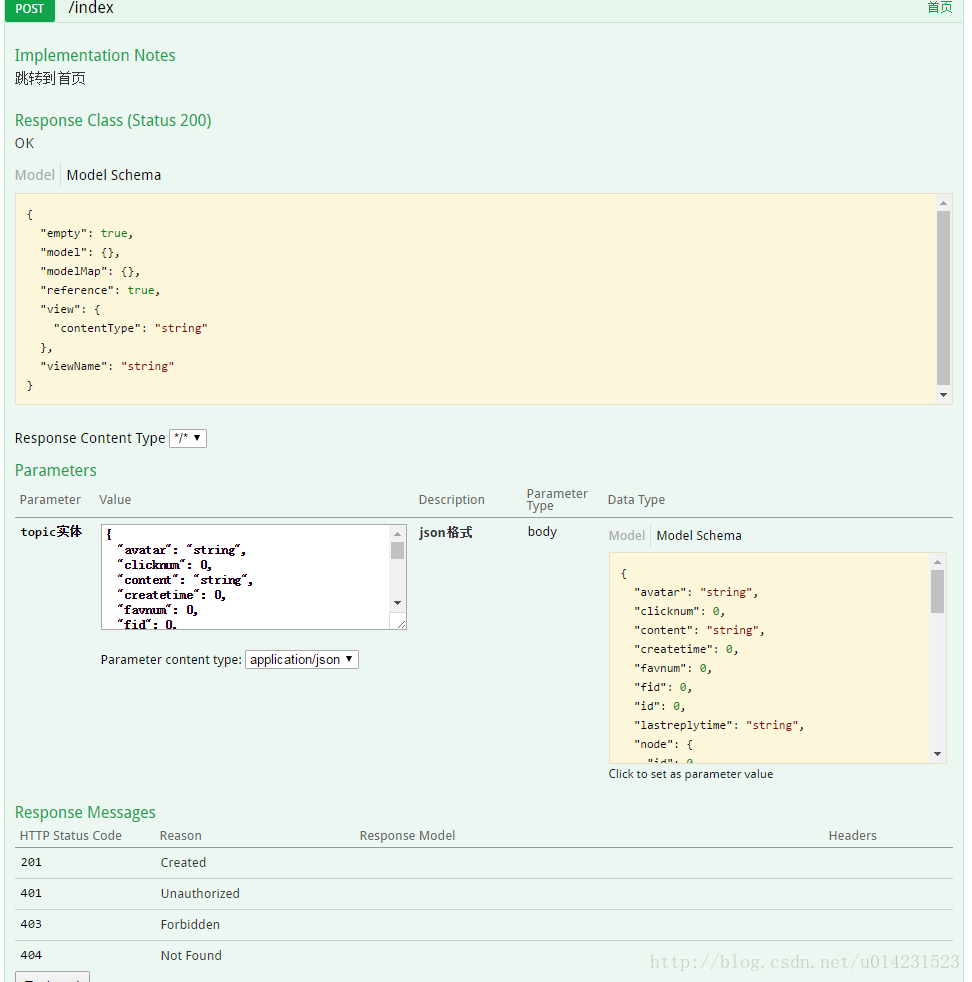This screenshot has height=982, width=972.
Task: Click the data type schema scroll-down arrow
Action: 937,754
